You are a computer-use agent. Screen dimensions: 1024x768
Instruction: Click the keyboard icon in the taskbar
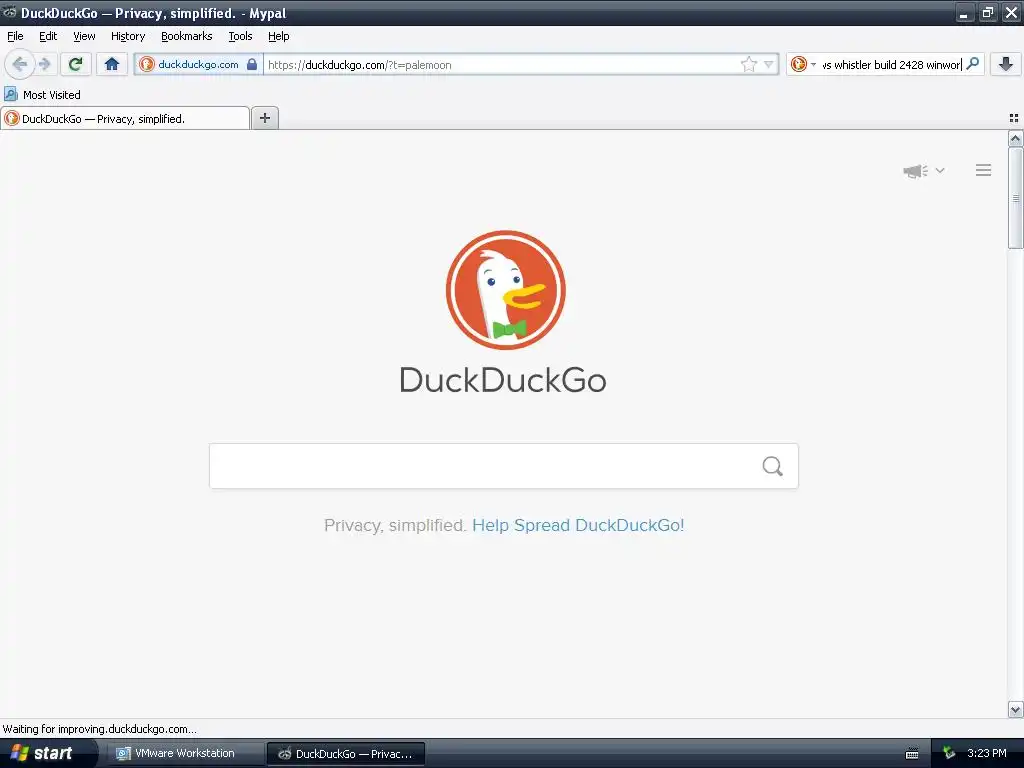(x=912, y=754)
